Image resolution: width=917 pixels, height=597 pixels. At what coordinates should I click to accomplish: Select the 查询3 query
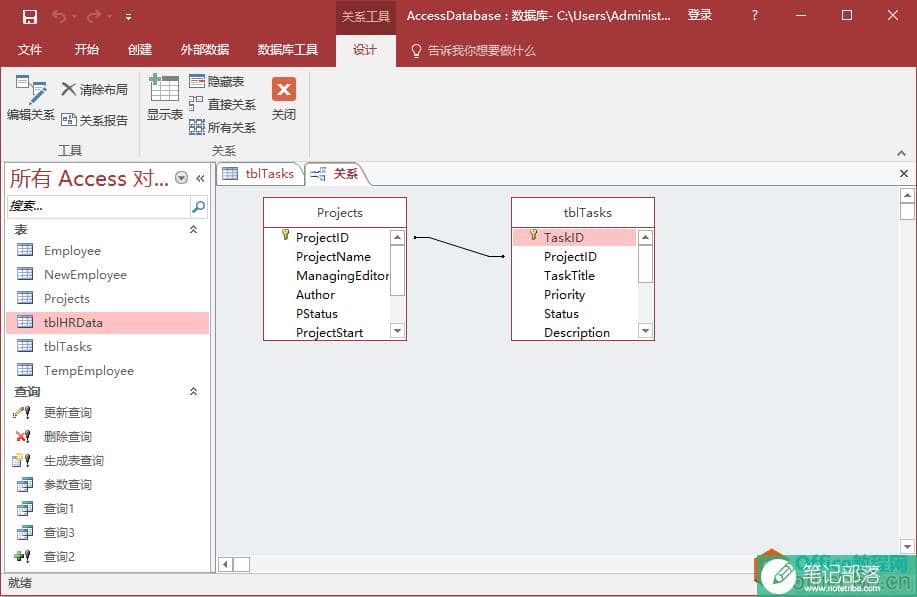pos(107,533)
